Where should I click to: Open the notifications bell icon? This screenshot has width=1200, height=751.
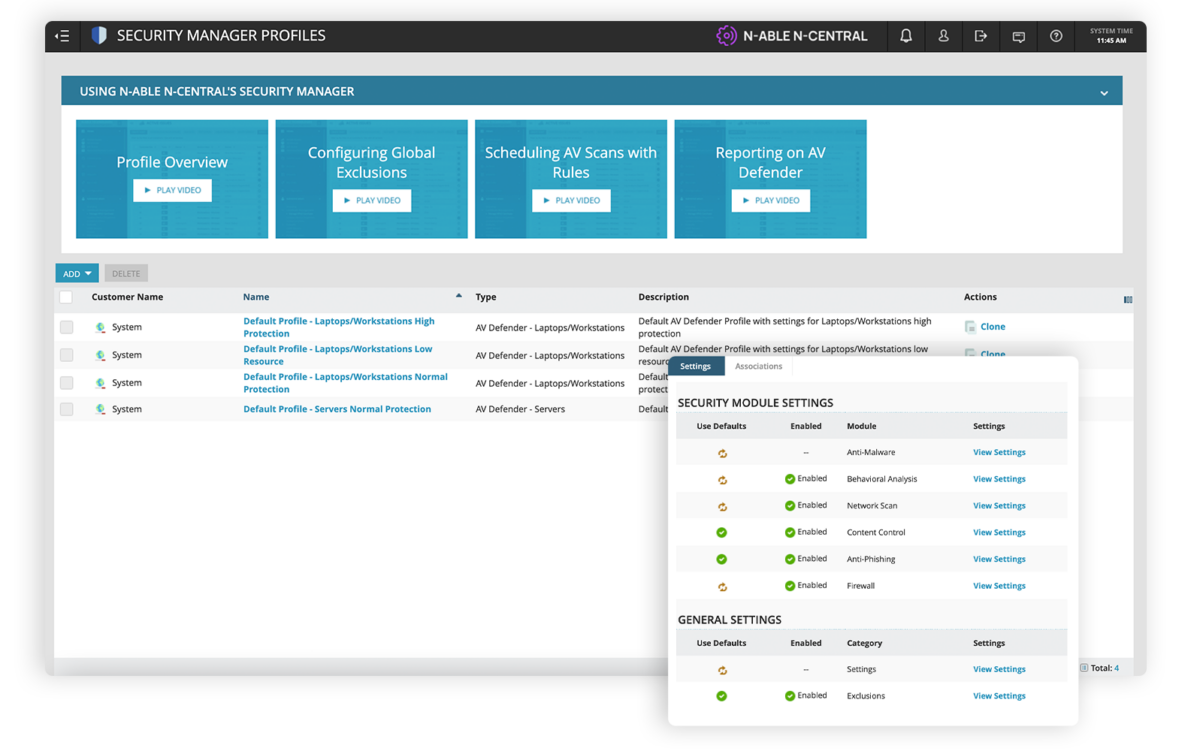pos(905,35)
